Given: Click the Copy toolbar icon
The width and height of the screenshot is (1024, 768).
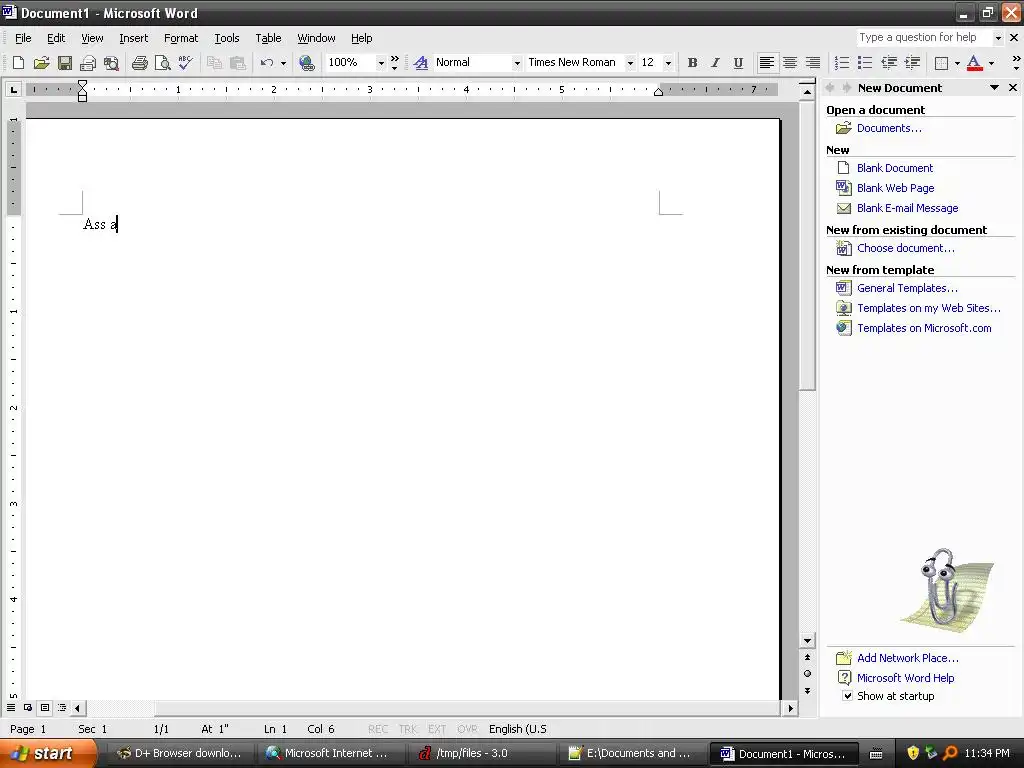Looking at the screenshot, I should (214, 63).
